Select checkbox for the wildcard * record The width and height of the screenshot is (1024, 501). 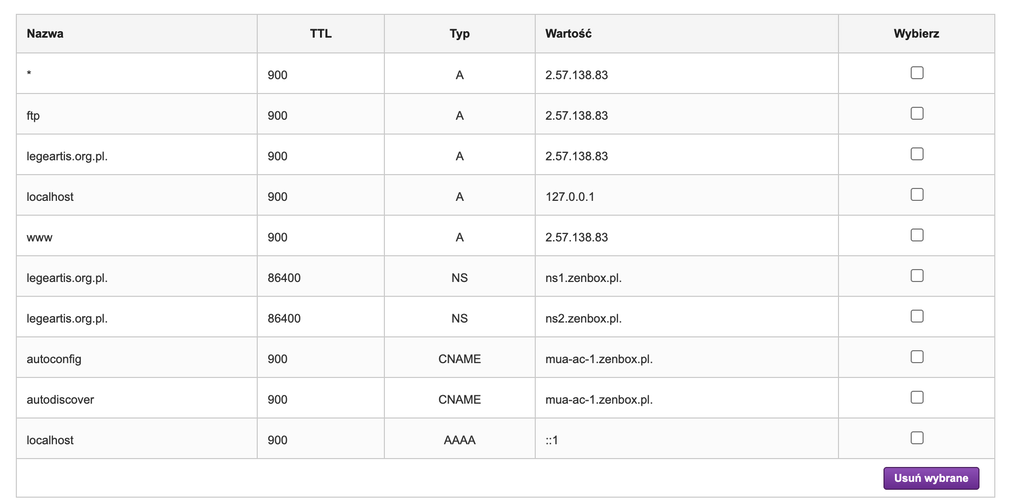tap(916, 73)
